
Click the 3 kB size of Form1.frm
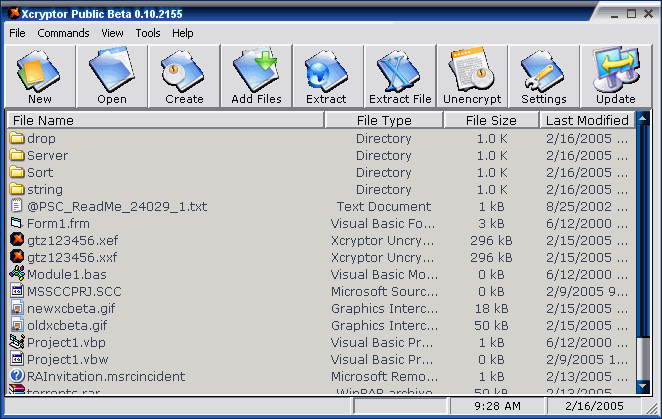coord(491,223)
